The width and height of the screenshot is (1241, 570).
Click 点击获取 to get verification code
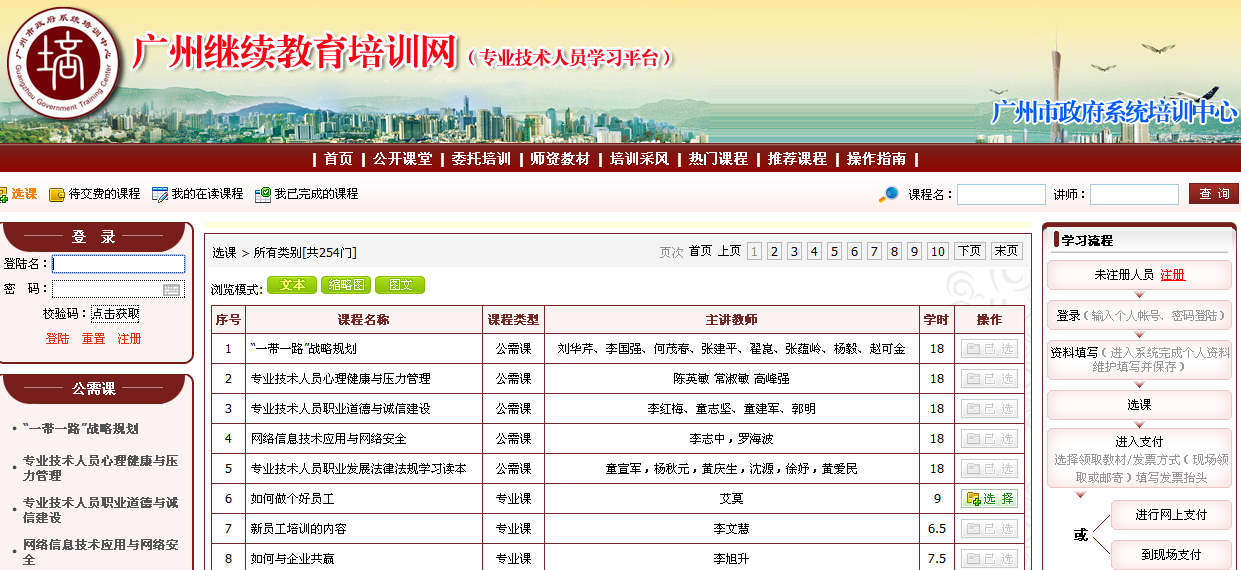116,314
